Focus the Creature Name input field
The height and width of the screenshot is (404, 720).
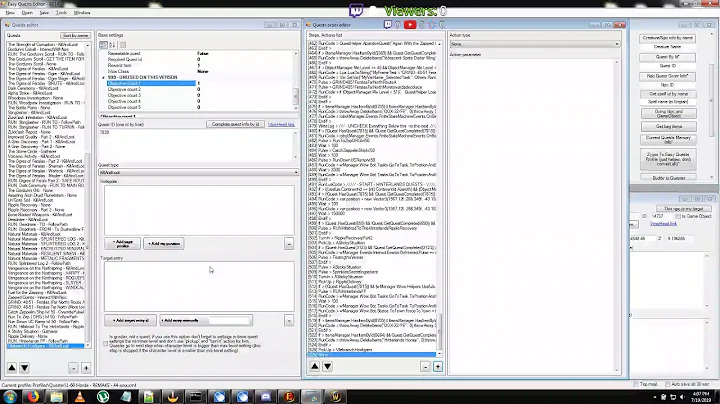click(x=668, y=47)
